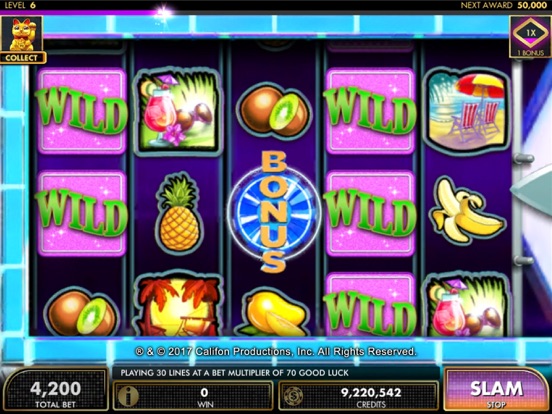Click the poker chip credits icon

tap(294, 396)
